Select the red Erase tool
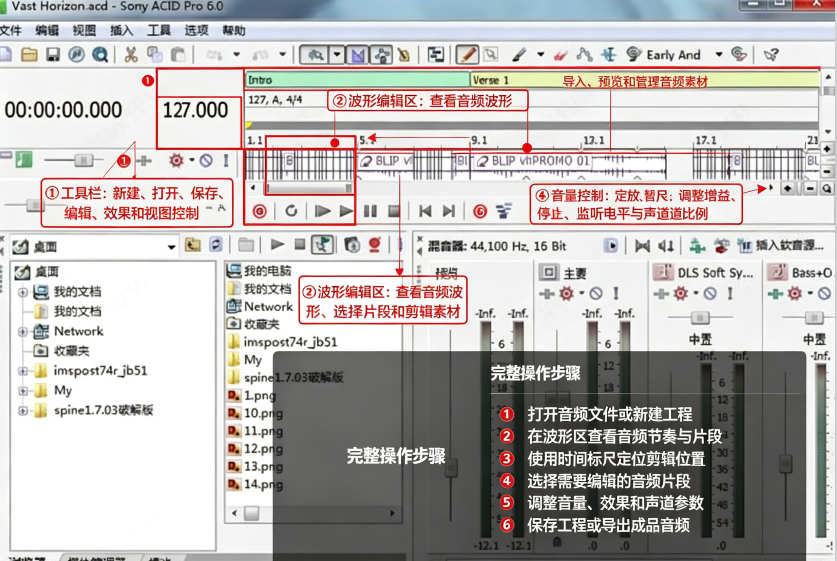 pyautogui.click(x=560, y=54)
